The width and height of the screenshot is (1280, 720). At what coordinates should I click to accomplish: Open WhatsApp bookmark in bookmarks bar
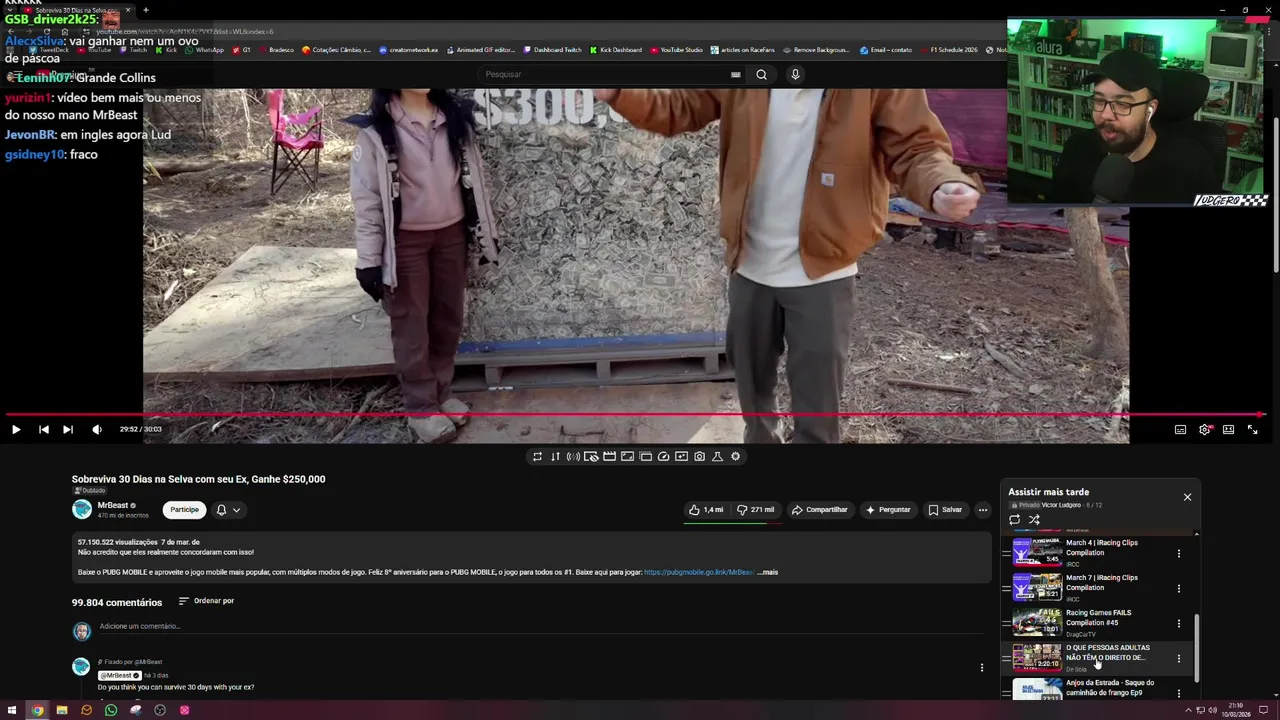204,50
